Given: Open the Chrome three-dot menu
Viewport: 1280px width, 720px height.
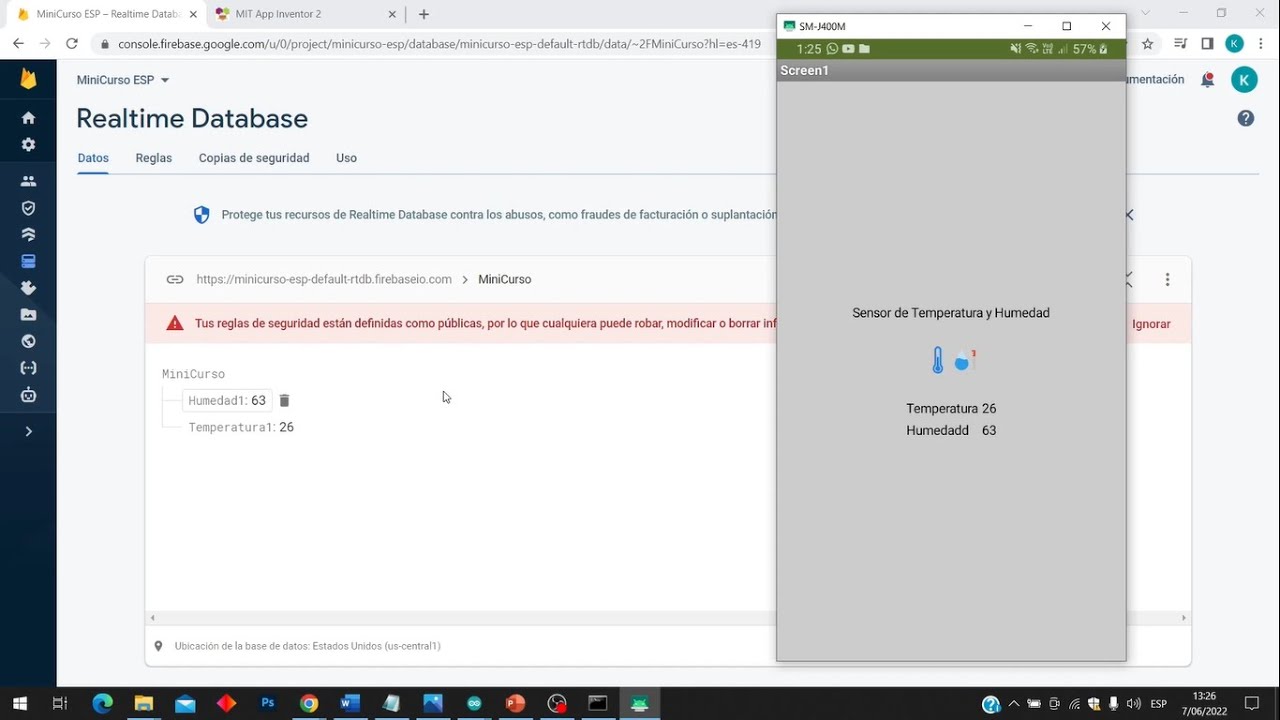Looking at the screenshot, I should click(x=1261, y=44).
